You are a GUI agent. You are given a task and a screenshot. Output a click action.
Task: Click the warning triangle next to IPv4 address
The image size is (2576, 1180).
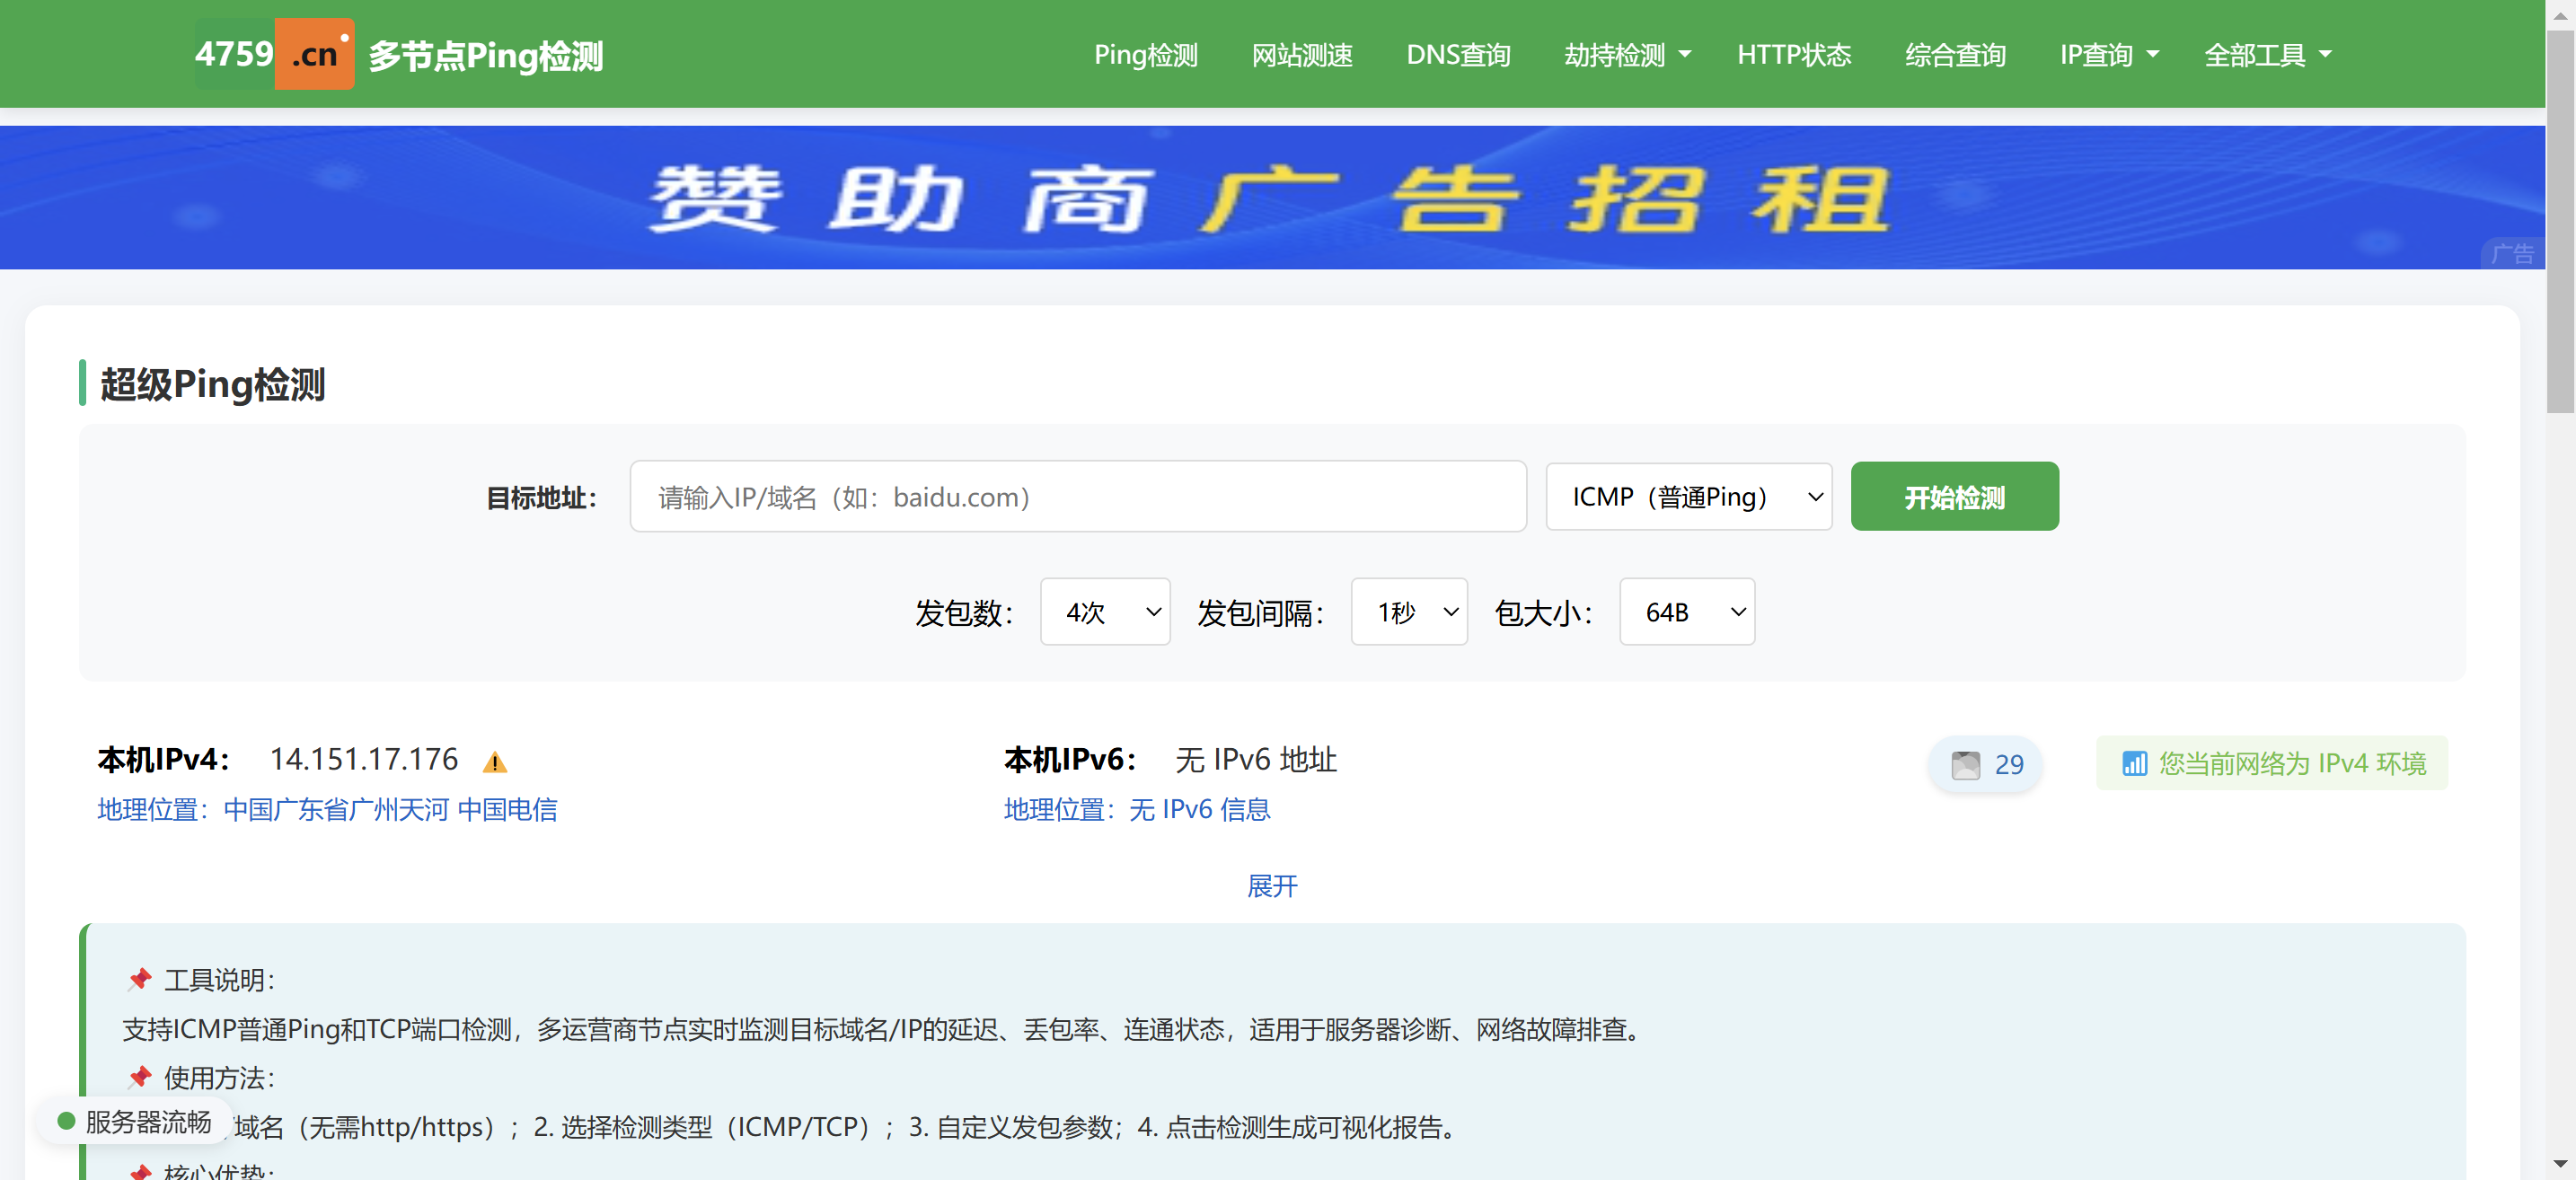pyautogui.click(x=495, y=763)
